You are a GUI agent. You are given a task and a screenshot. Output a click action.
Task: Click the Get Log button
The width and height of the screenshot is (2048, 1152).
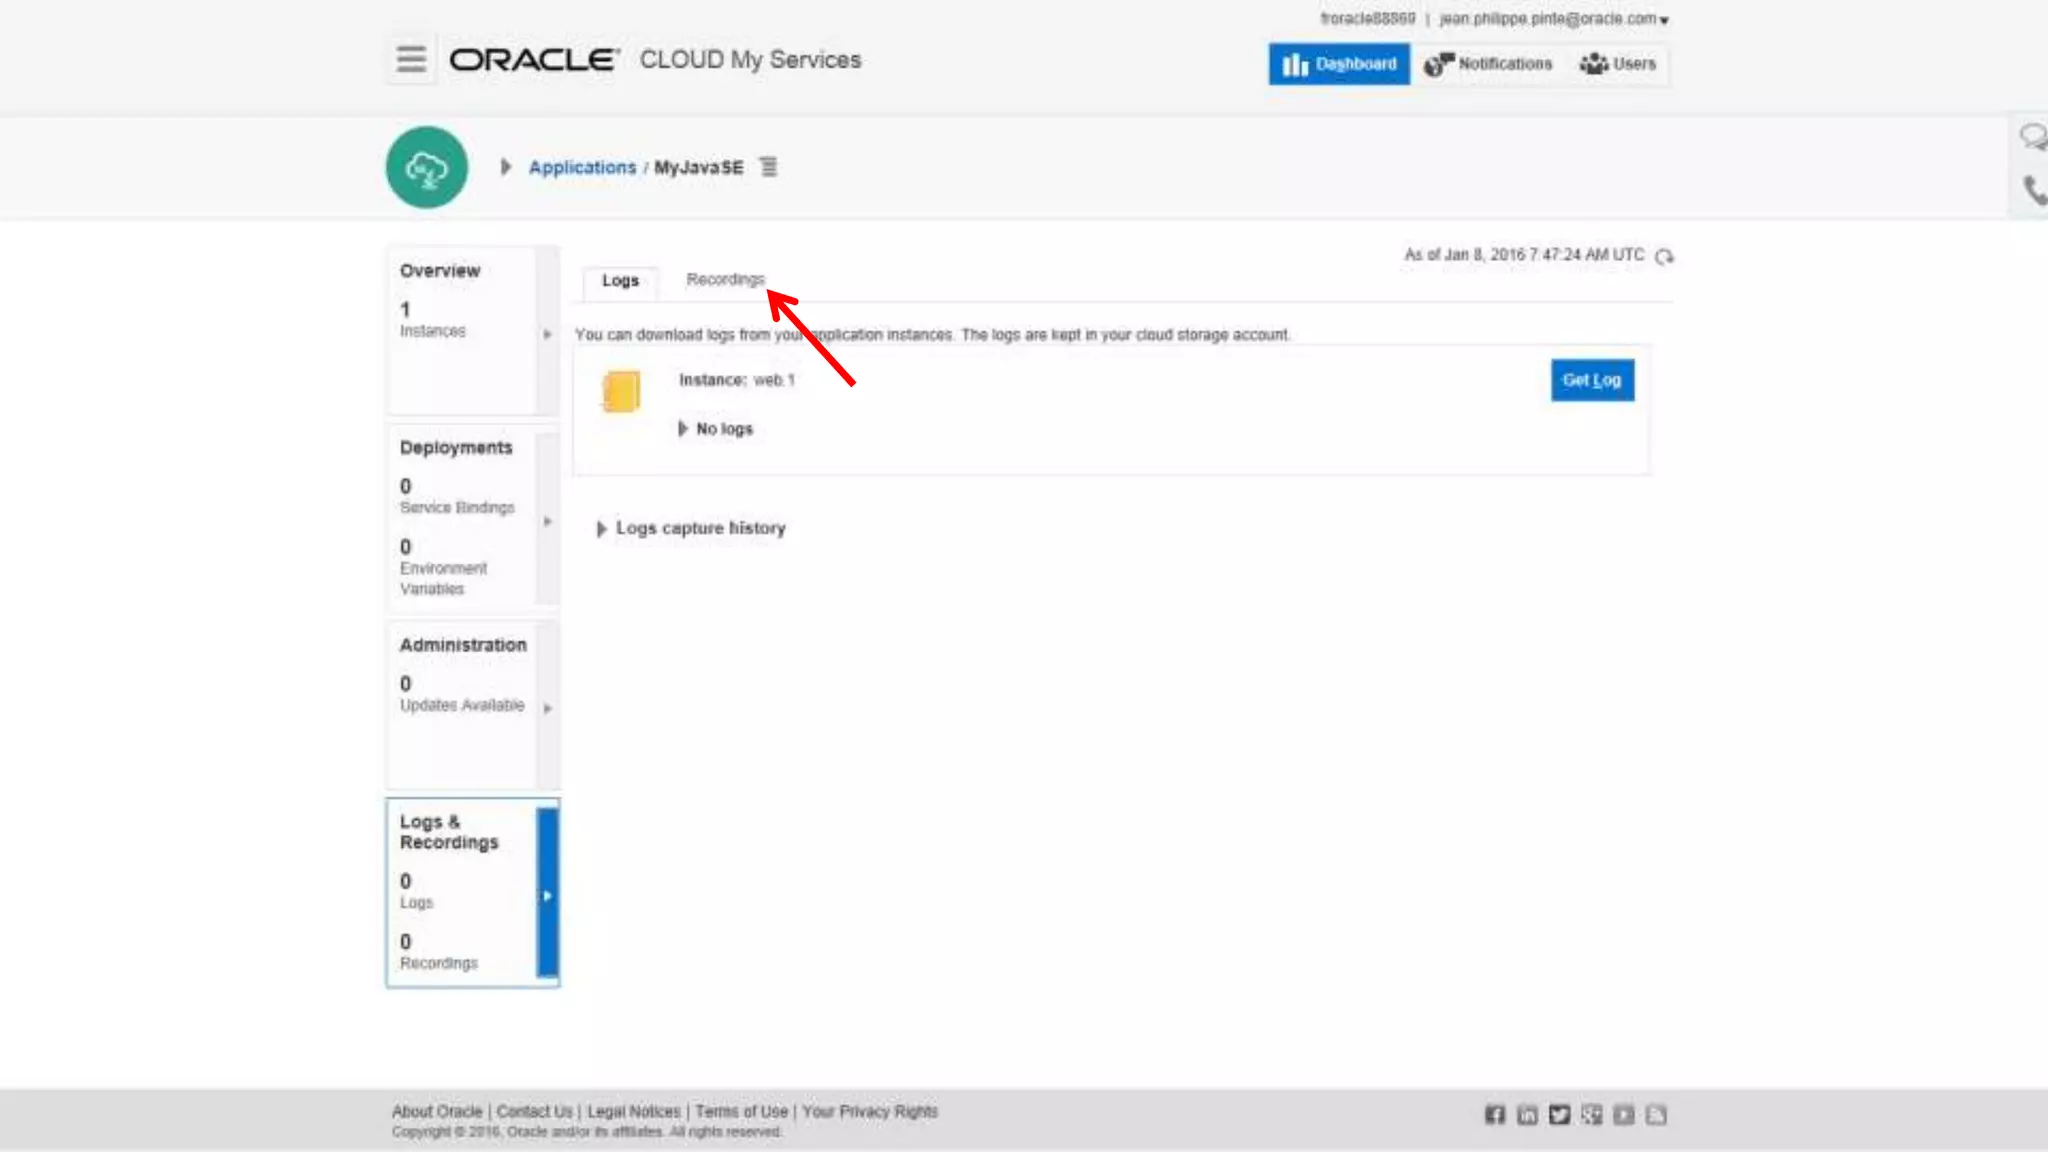coord(1592,380)
